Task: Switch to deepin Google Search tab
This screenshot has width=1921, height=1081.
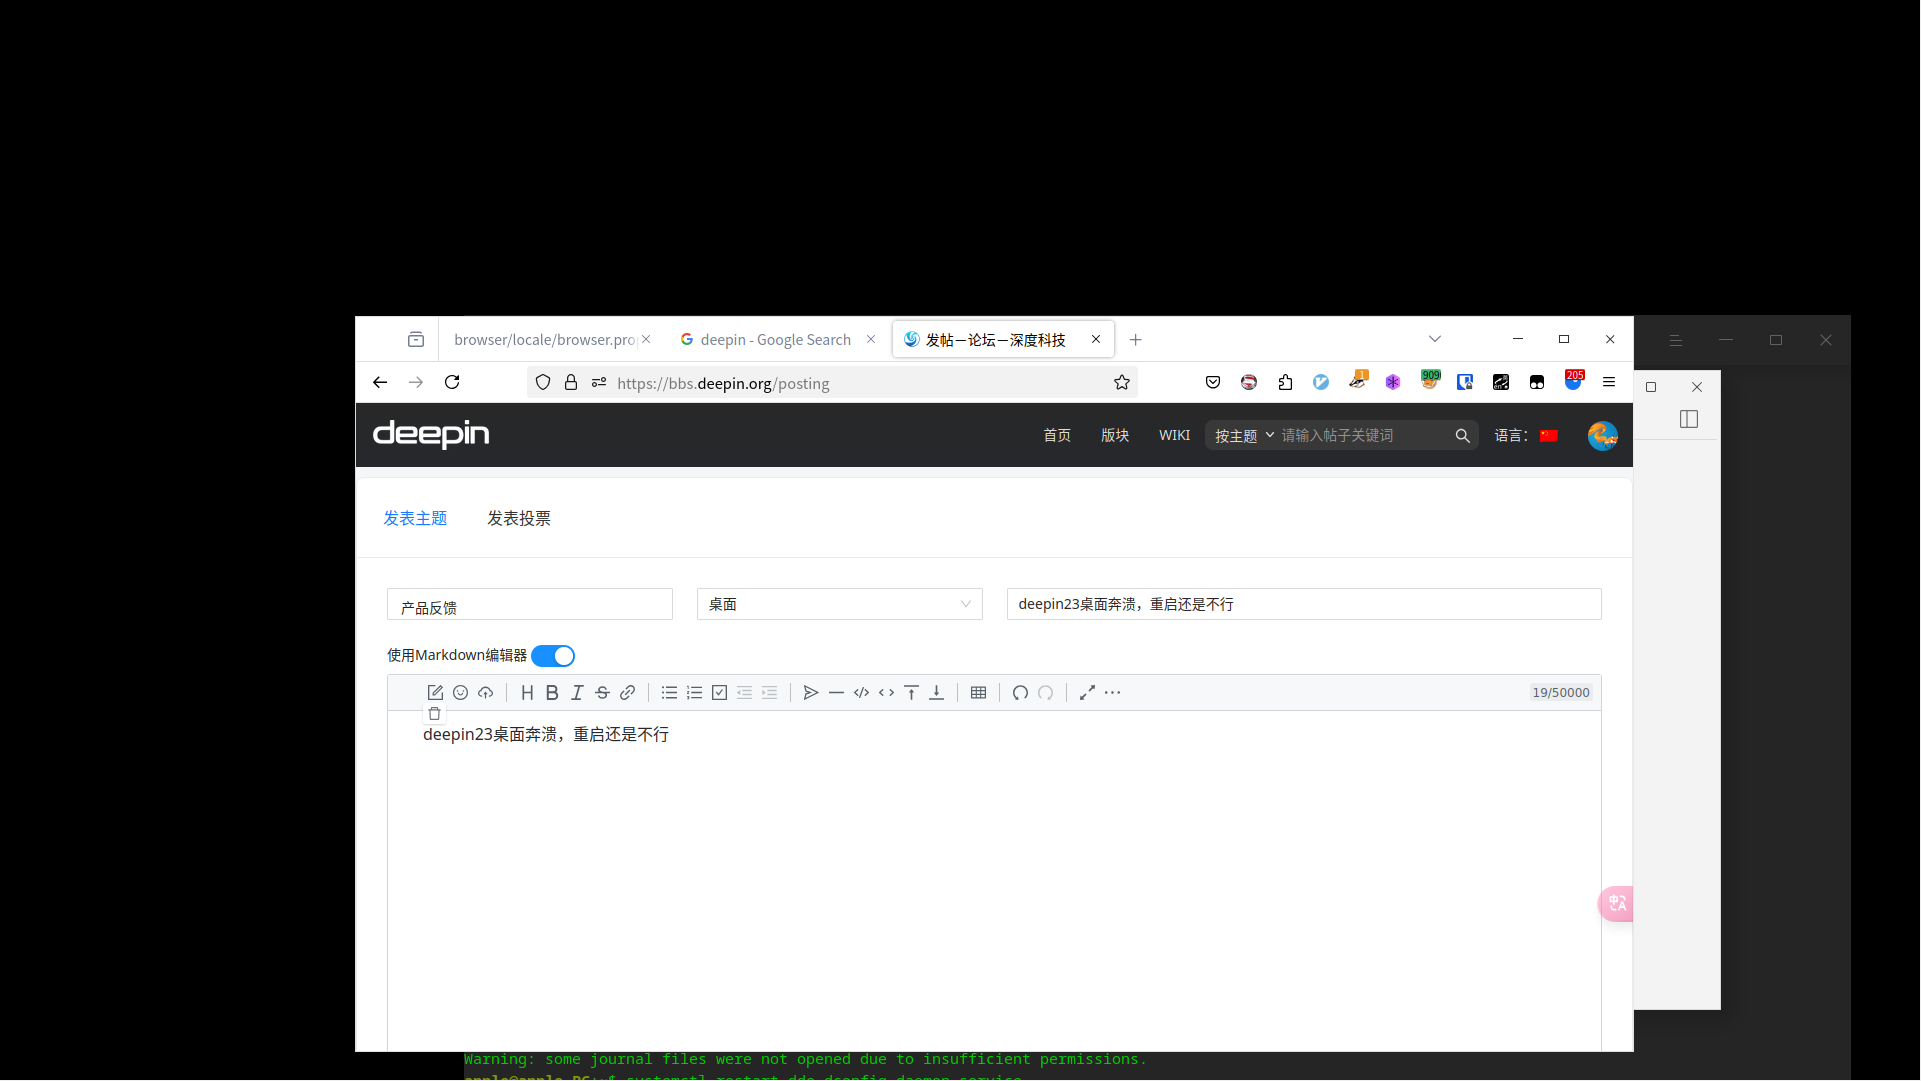Action: [775, 340]
